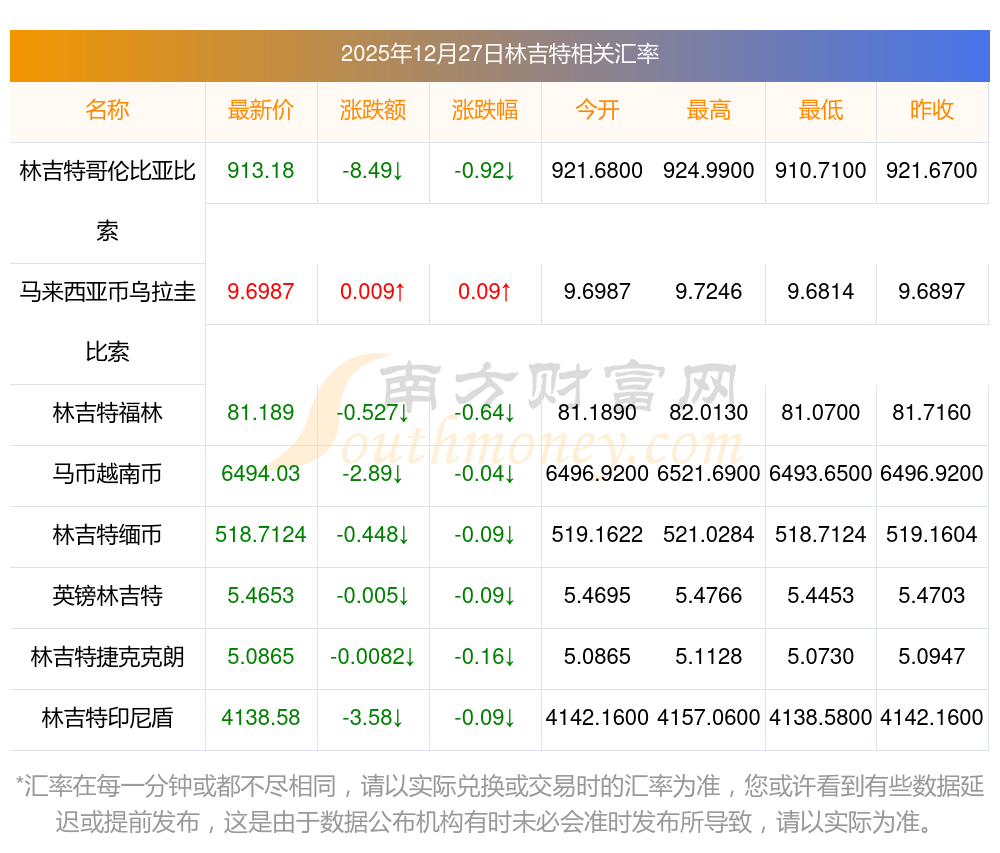This screenshot has height=853, width=1000.
Task: Click row name 英镑林吉特
Action: [107, 595]
